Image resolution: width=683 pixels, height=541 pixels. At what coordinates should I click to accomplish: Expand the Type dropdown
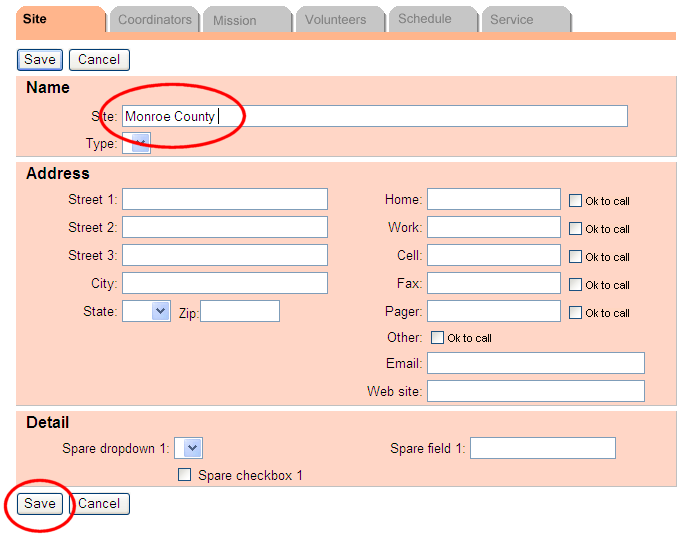tap(137, 144)
